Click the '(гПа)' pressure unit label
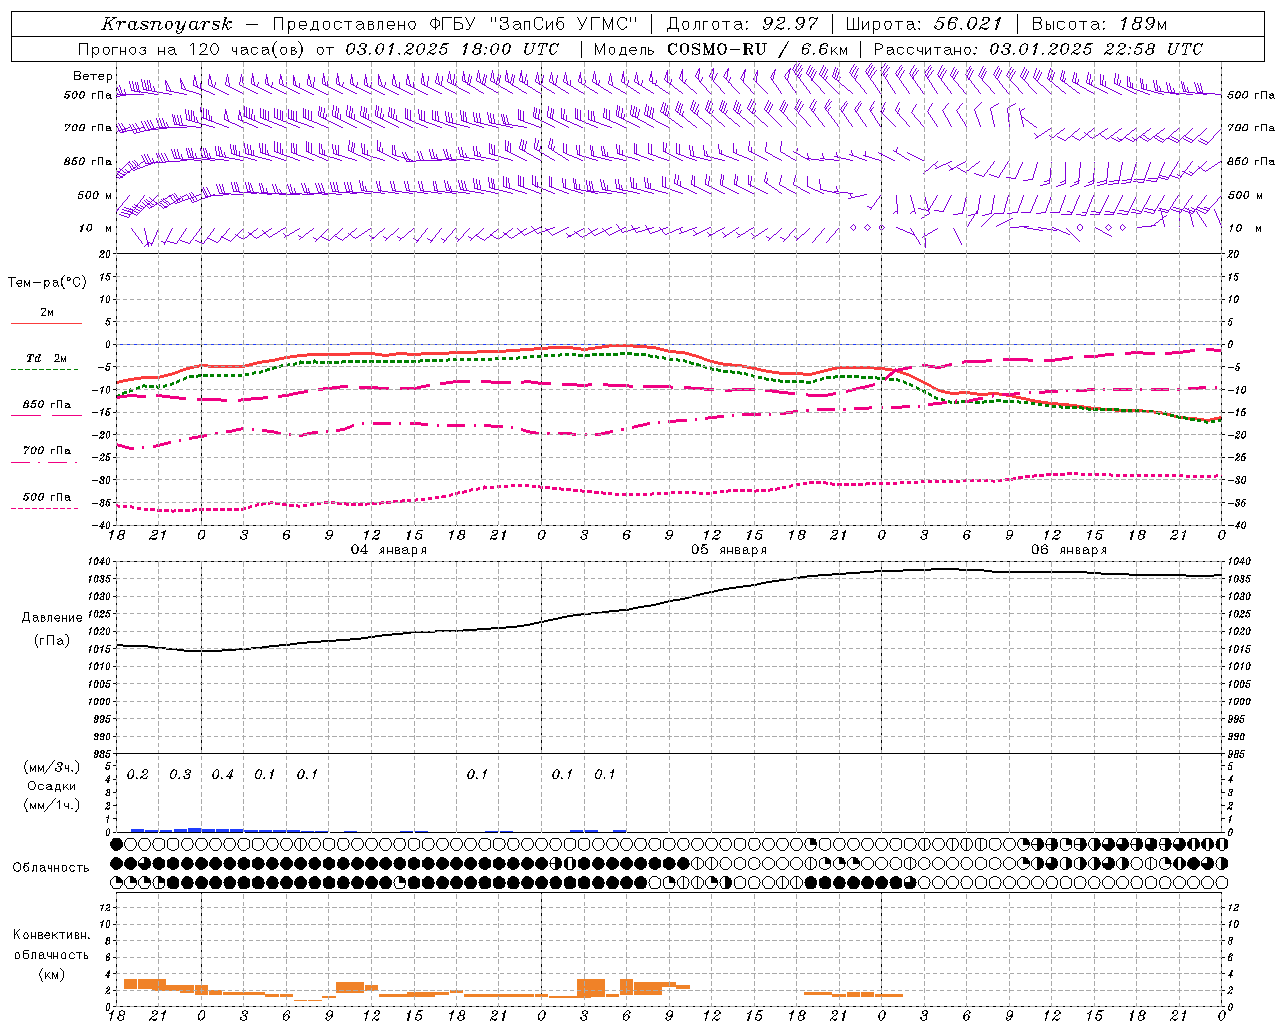1280x1024 pixels. point(52,641)
